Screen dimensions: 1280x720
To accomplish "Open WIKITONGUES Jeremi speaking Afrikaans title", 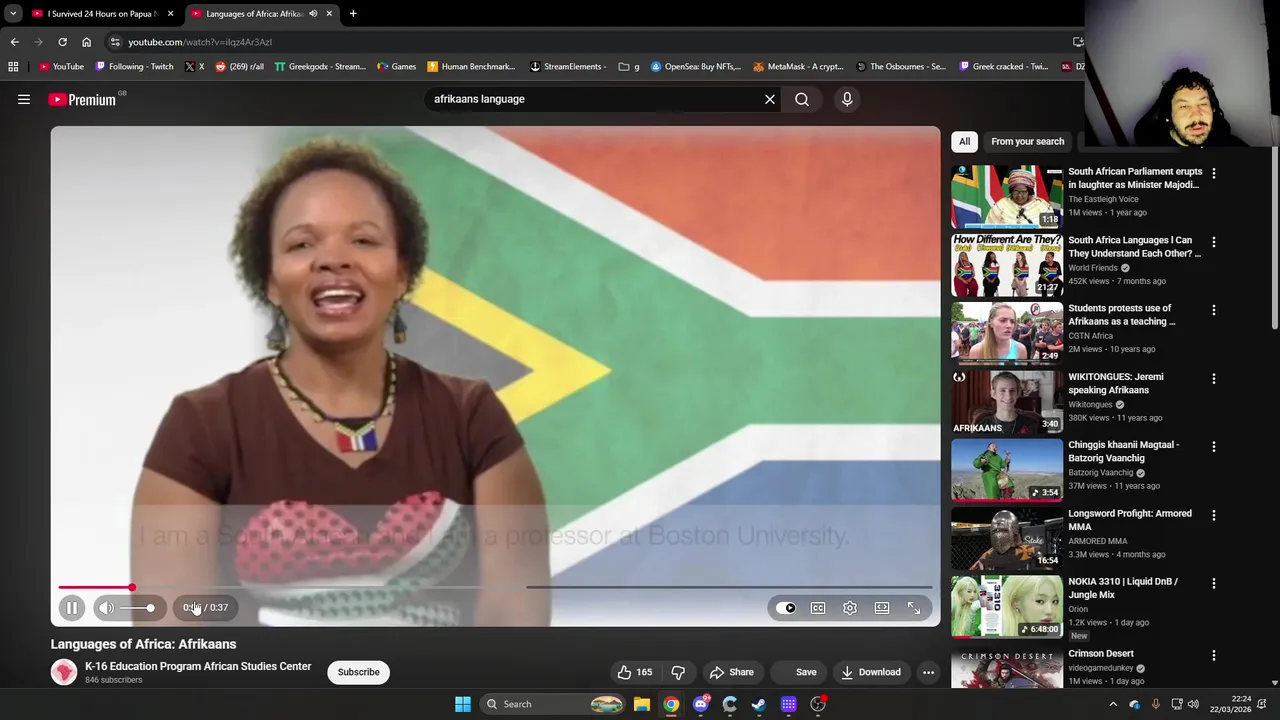I will tap(1116, 384).
